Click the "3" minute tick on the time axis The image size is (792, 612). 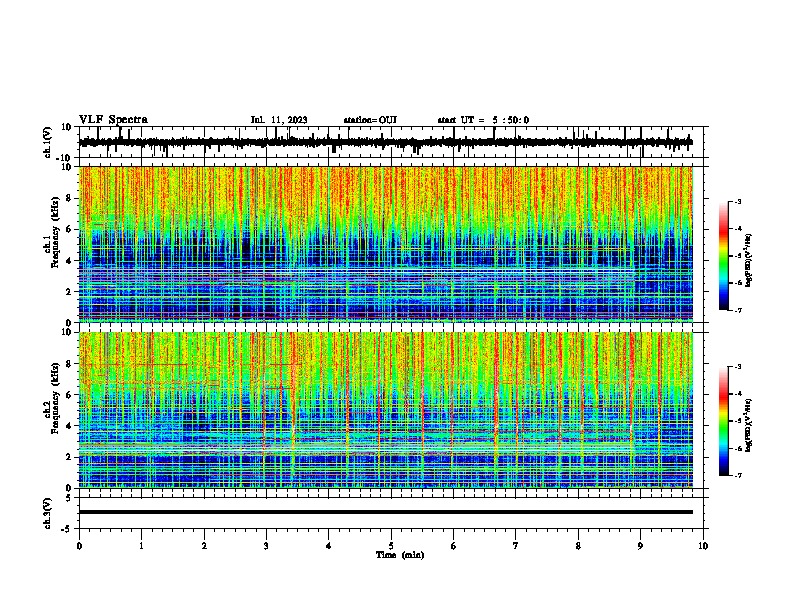click(266, 546)
